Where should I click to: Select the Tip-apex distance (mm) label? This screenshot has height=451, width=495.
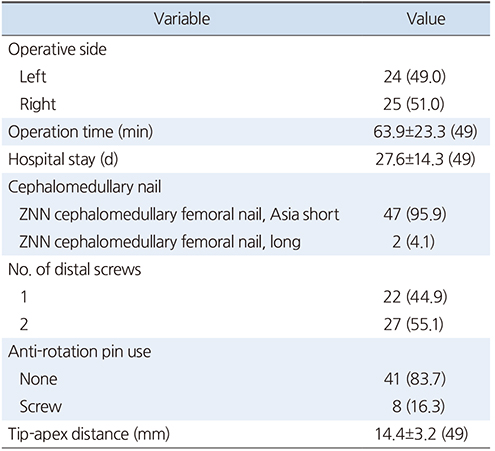(x=89, y=434)
